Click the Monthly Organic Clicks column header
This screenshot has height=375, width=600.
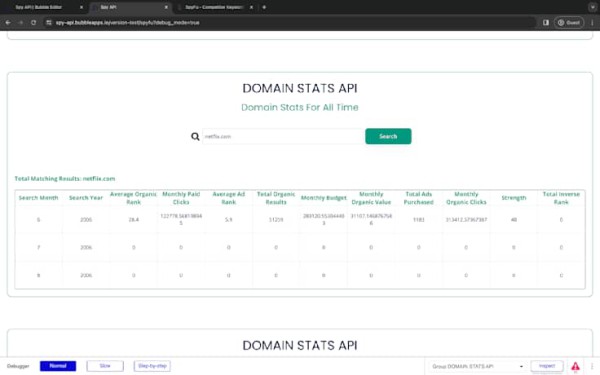[466, 198]
